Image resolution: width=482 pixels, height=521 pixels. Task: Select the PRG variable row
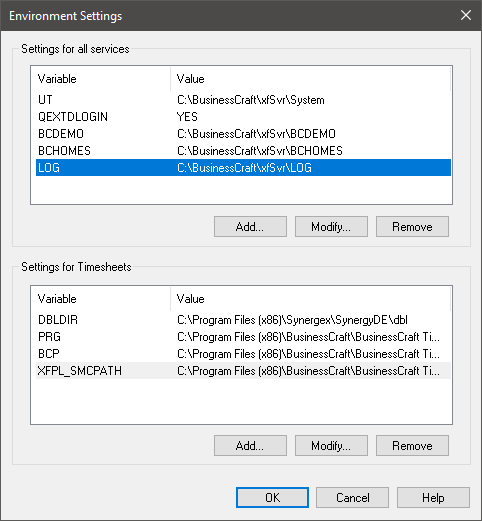tap(243, 337)
